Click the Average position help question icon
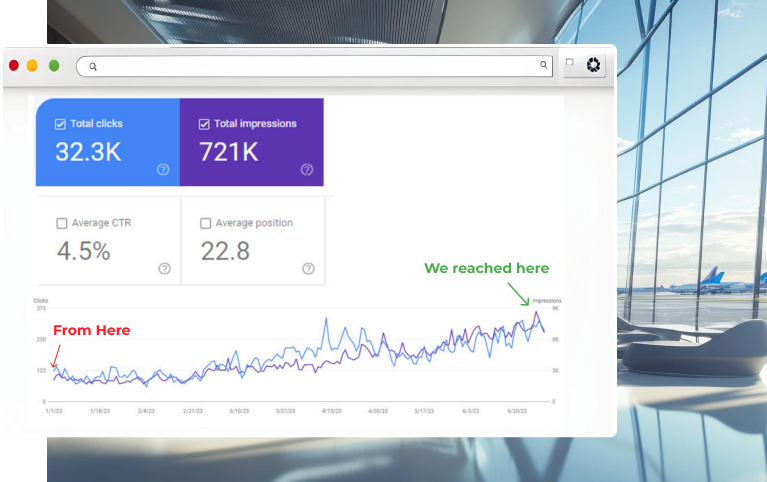Viewport: 767px width, 482px height. (308, 268)
